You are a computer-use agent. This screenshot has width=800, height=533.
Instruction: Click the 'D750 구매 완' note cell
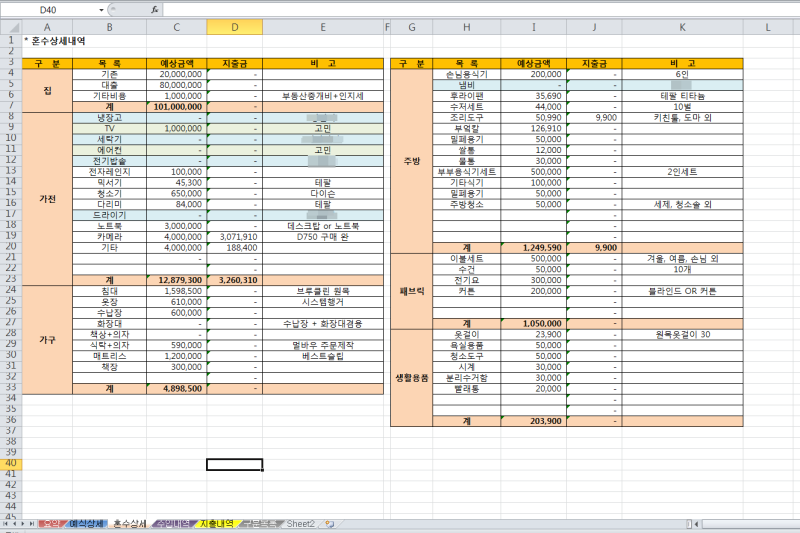323,237
